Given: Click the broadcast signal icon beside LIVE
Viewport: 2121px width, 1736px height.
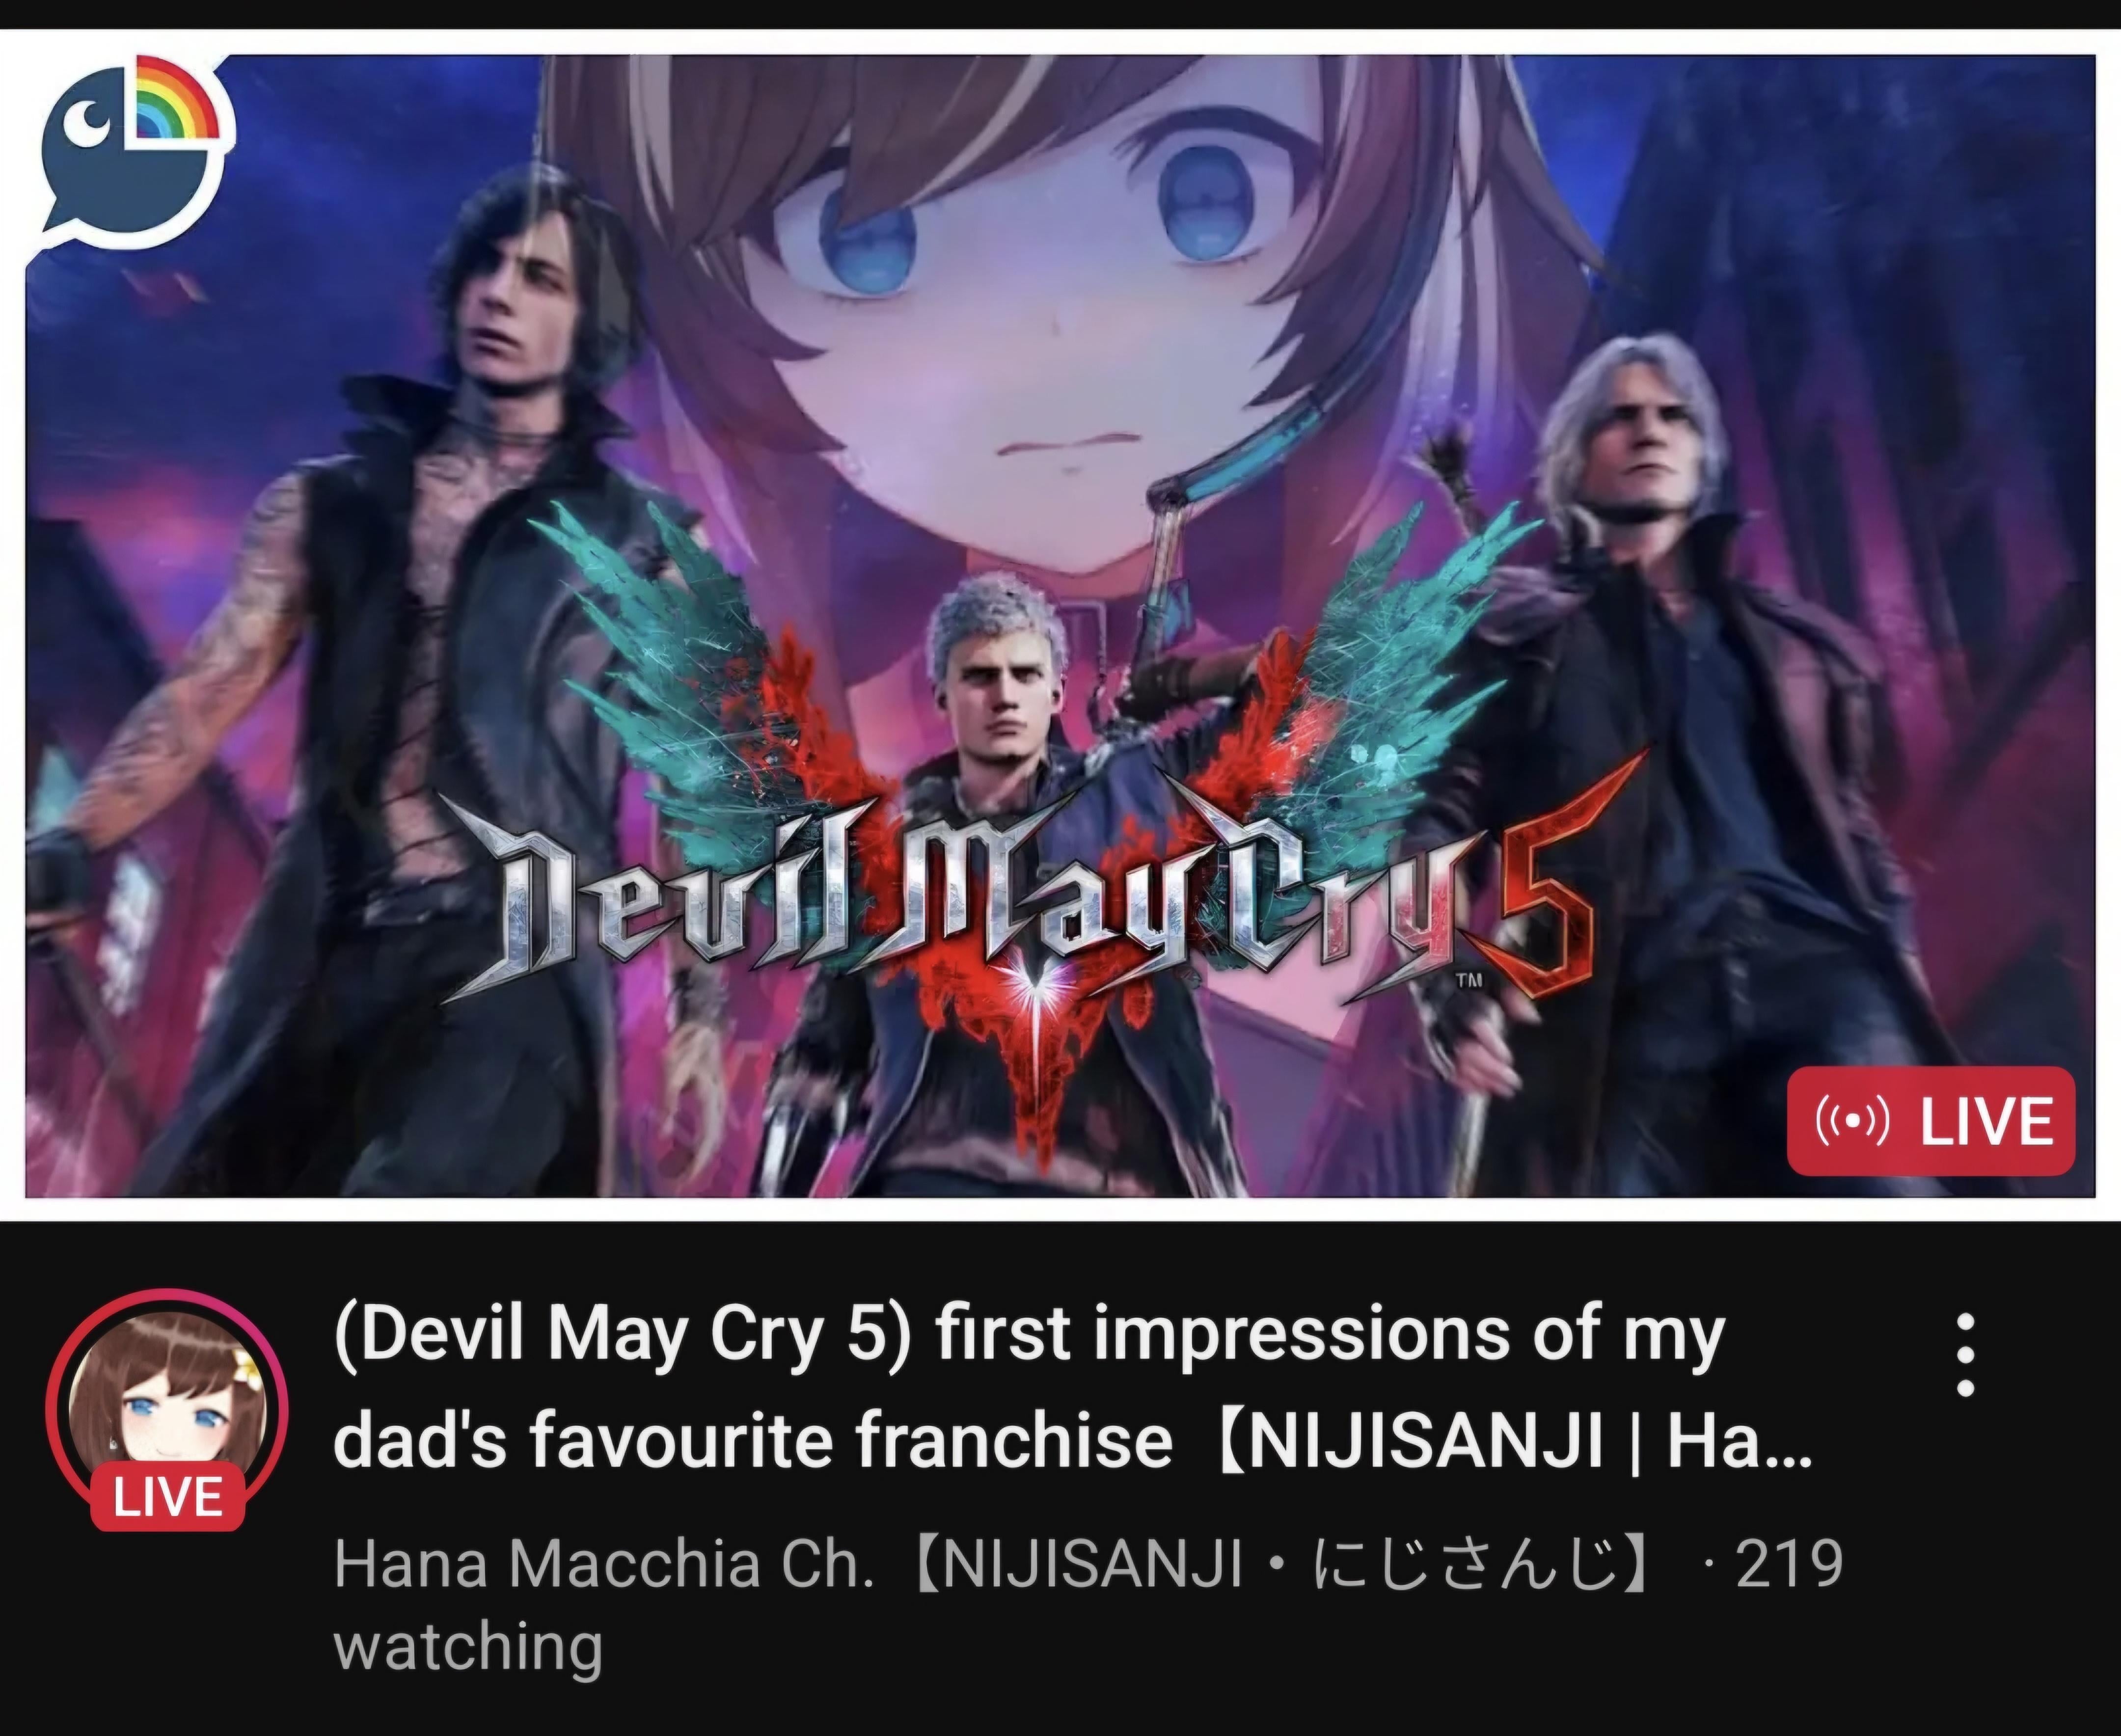Looking at the screenshot, I should click(x=1851, y=1122).
